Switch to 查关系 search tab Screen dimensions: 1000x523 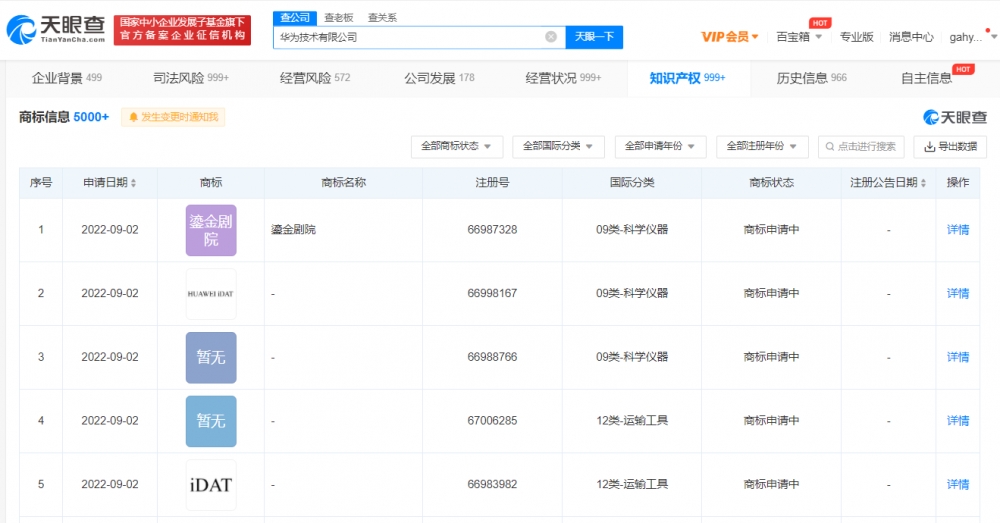tap(382, 18)
